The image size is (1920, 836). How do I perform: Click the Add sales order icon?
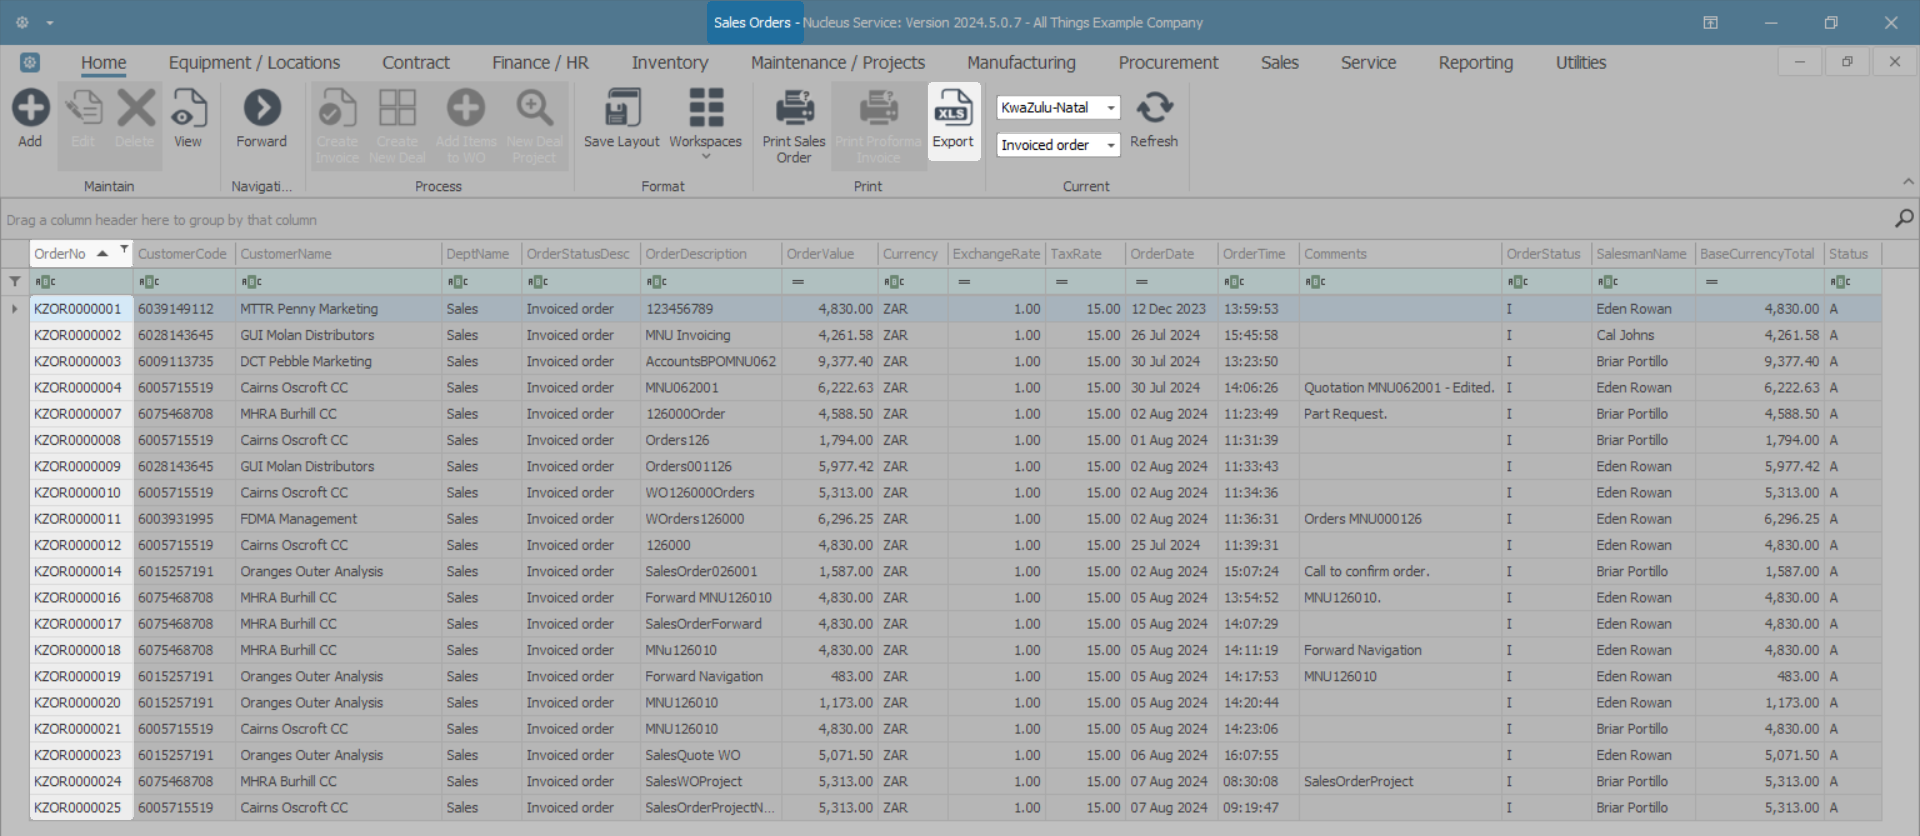click(30, 109)
